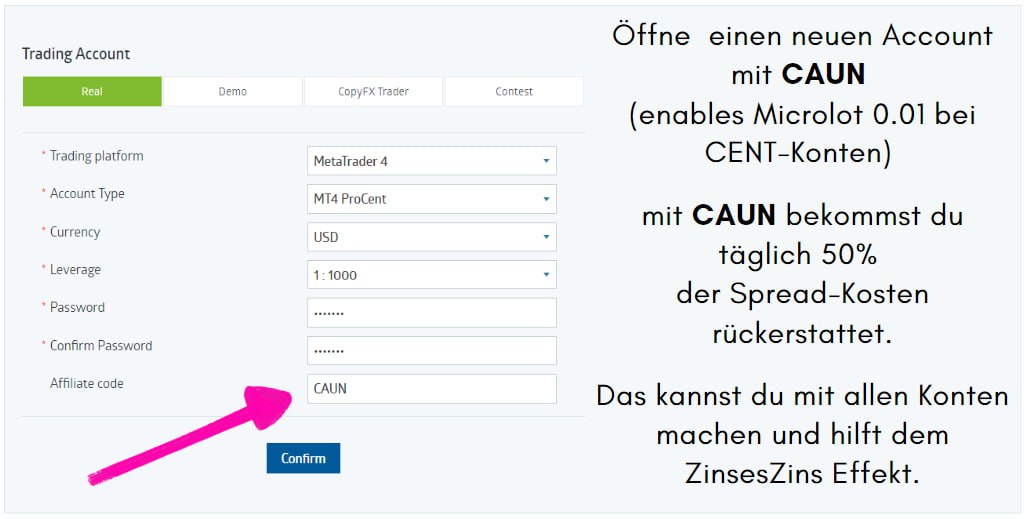Click the Confirm Password label

tap(101, 346)
